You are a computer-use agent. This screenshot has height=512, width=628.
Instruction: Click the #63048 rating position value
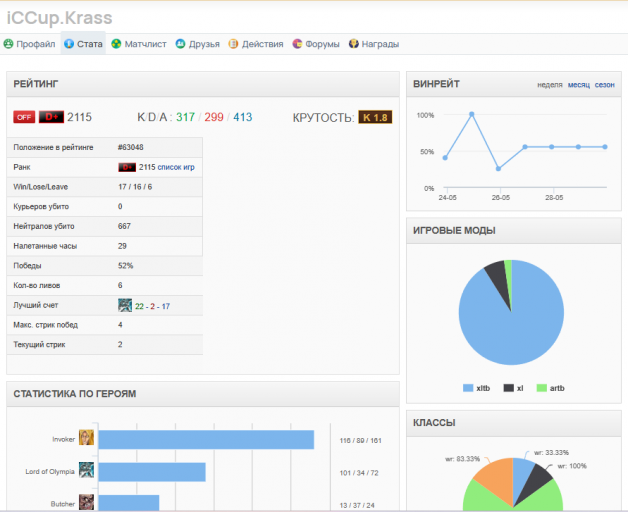131,147
